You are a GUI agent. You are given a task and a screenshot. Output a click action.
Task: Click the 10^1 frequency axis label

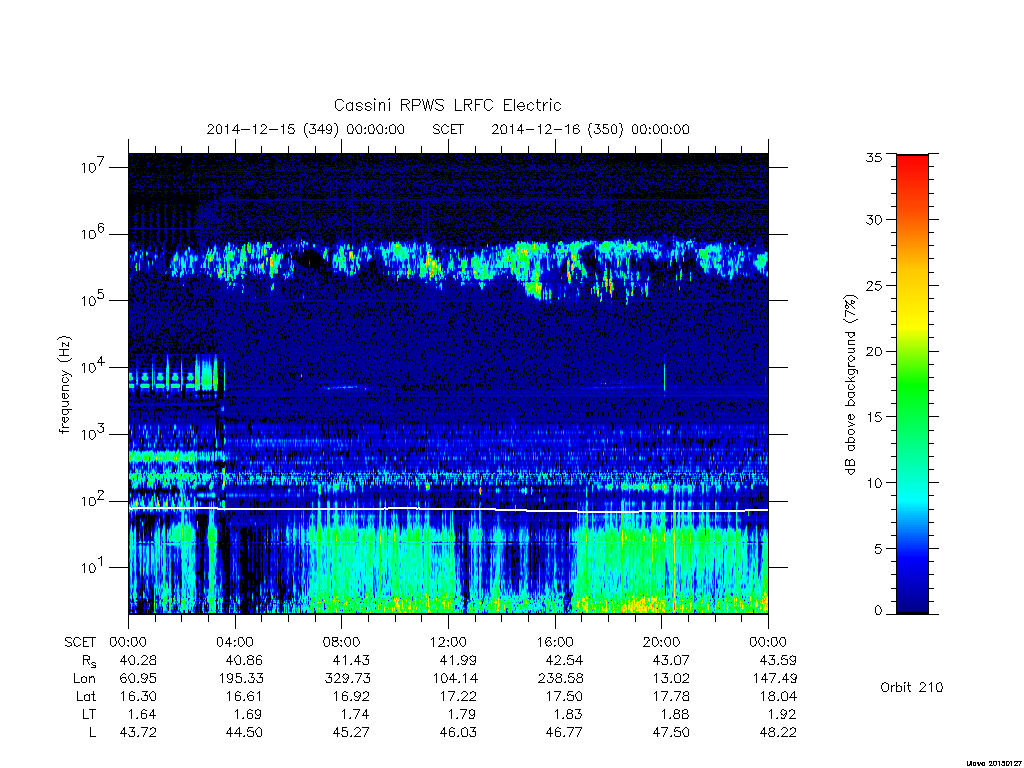pyautogui.click(x=93, y=567)
